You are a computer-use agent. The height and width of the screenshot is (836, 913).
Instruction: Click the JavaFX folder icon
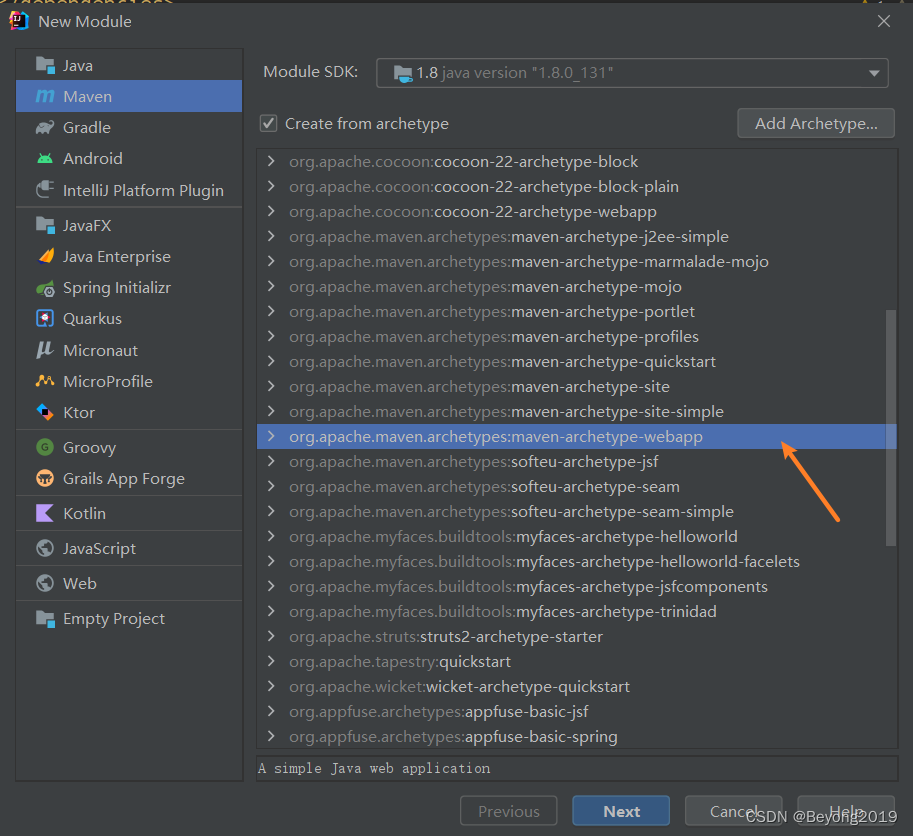click(x=45, y=225)
